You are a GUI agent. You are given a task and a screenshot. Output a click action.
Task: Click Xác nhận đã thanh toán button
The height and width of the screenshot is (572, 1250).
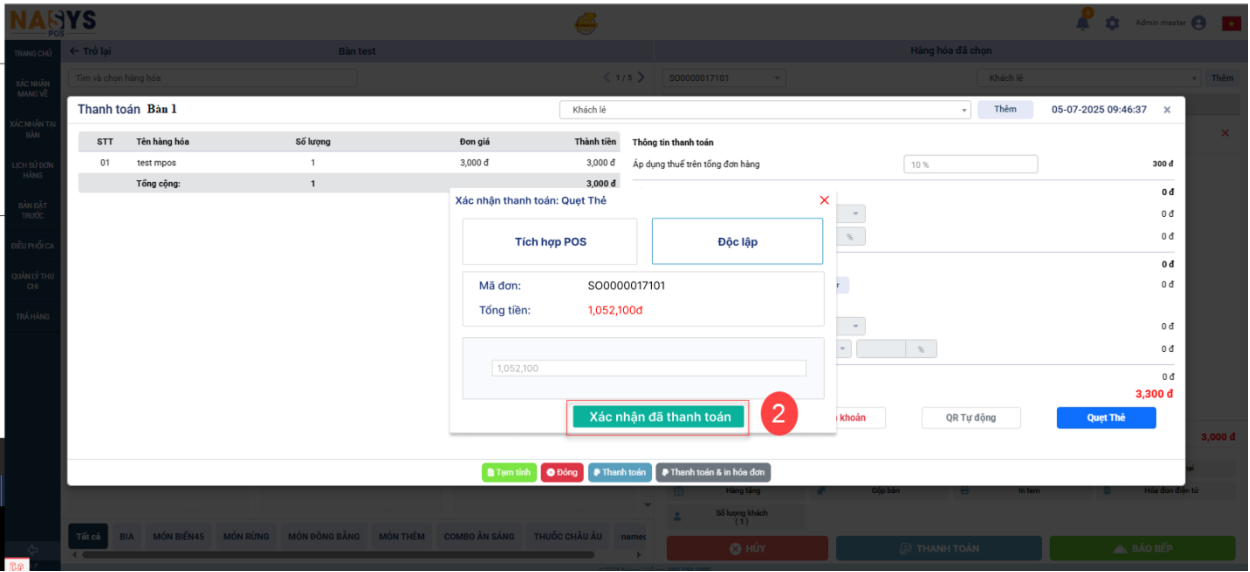point(659,417)
